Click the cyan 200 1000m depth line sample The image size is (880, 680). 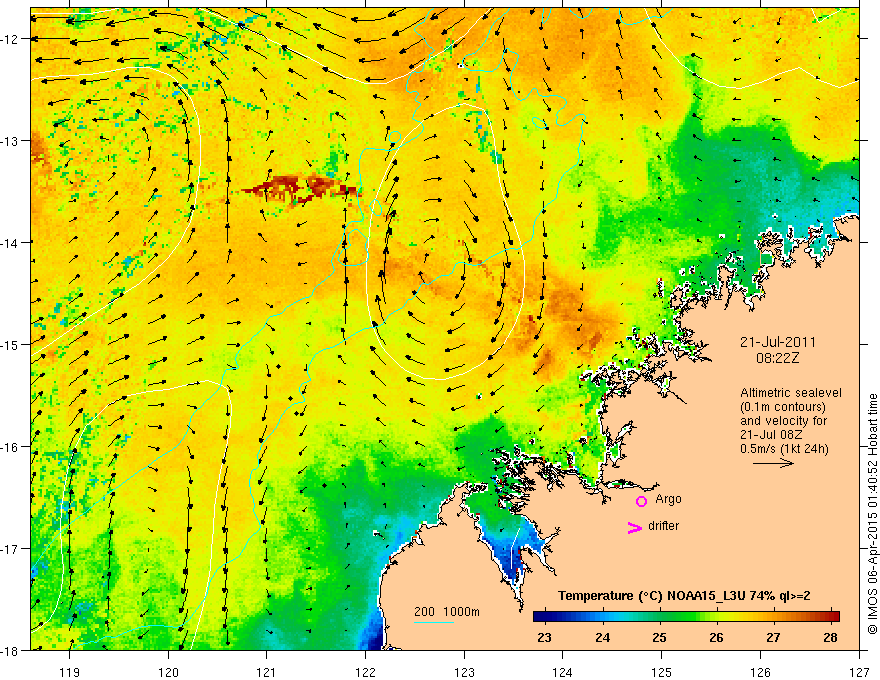[x=434, y=622]
